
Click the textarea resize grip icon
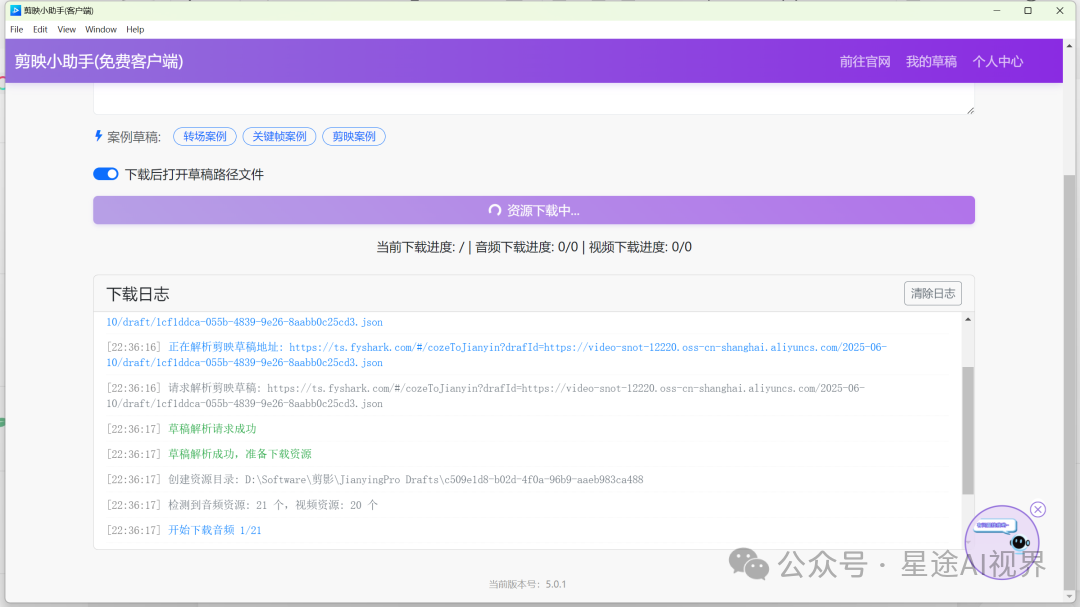tap(970, 110)
